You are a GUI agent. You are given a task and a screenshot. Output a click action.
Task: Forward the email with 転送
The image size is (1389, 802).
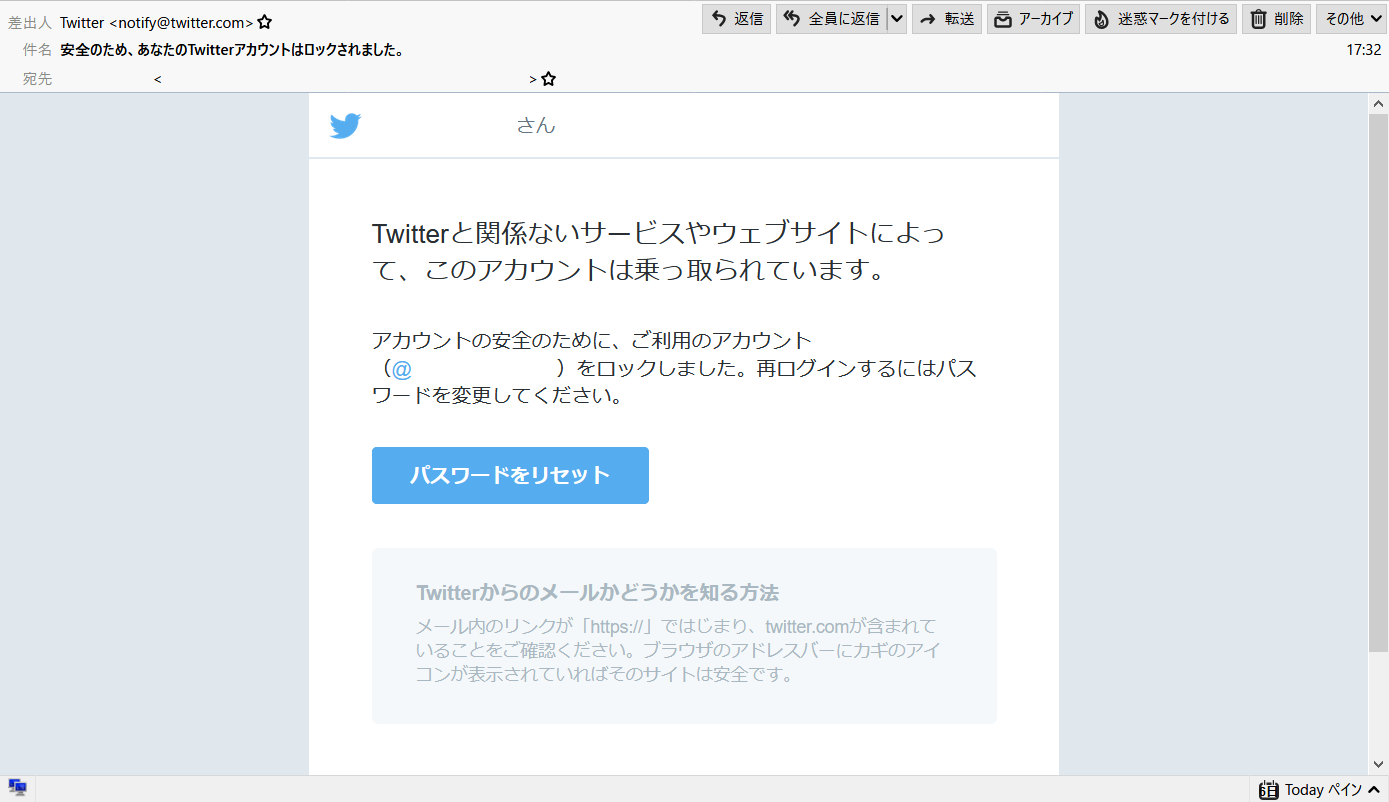[x=947, y=19]
